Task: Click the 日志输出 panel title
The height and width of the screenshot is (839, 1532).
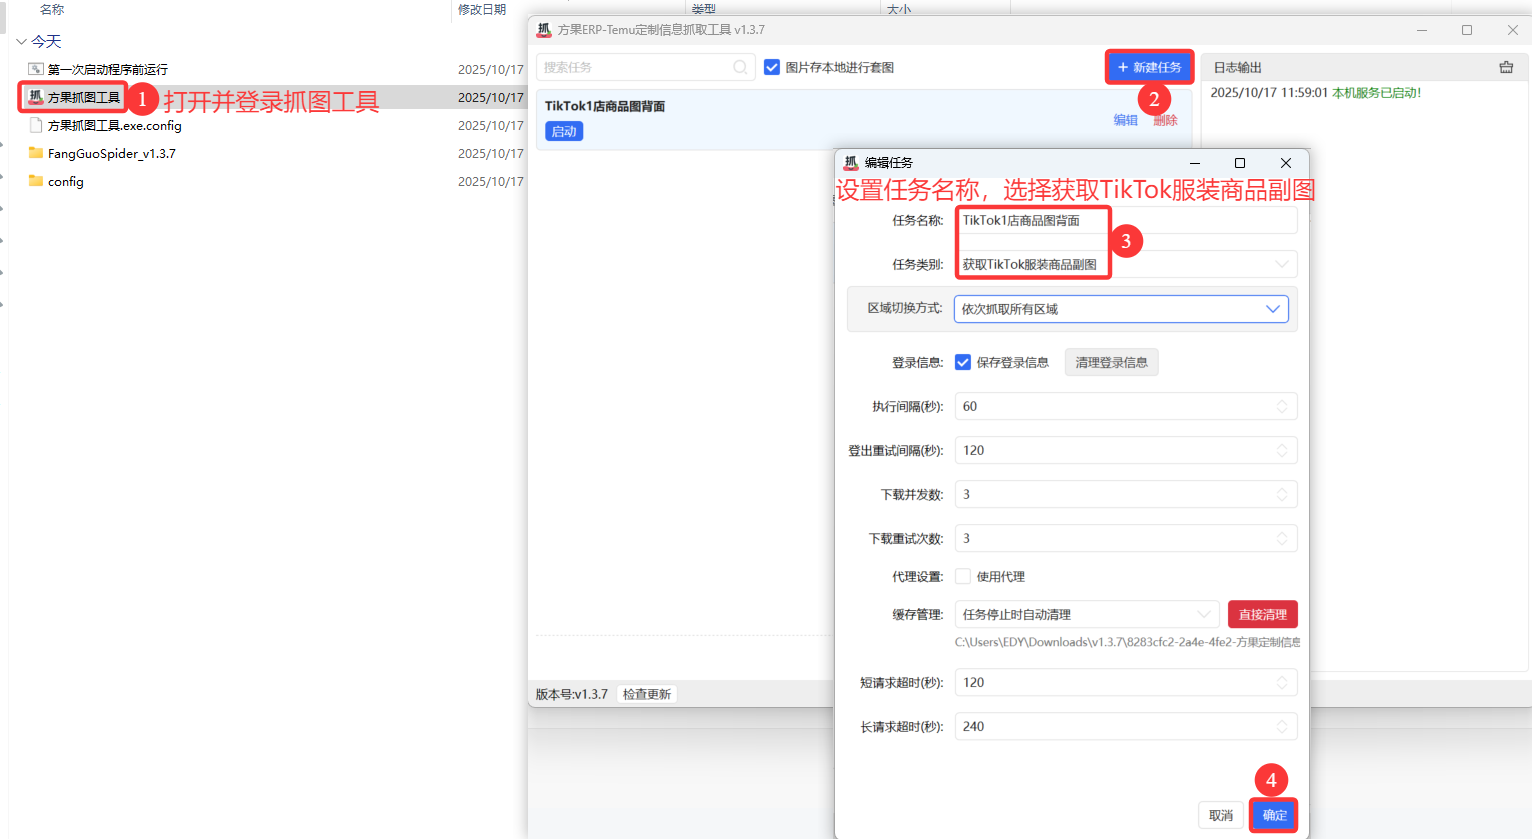Action: [x=1238, y=67]
